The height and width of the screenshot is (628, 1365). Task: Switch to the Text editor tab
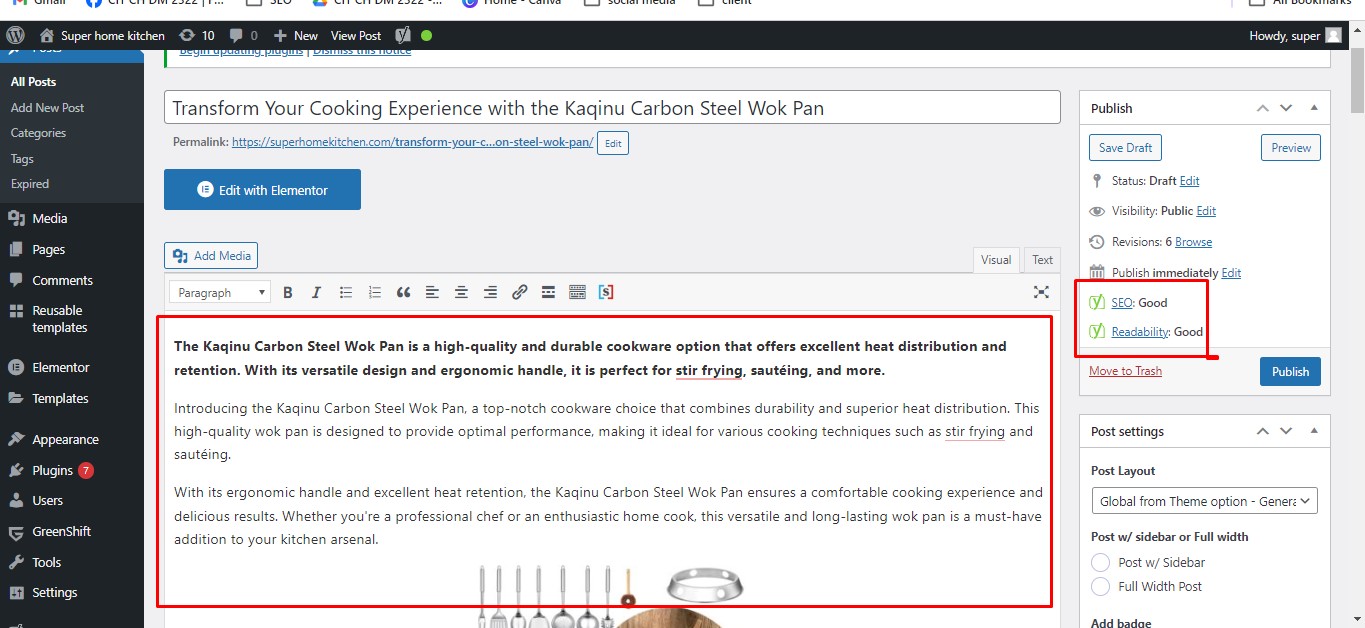coord(1041,259)
